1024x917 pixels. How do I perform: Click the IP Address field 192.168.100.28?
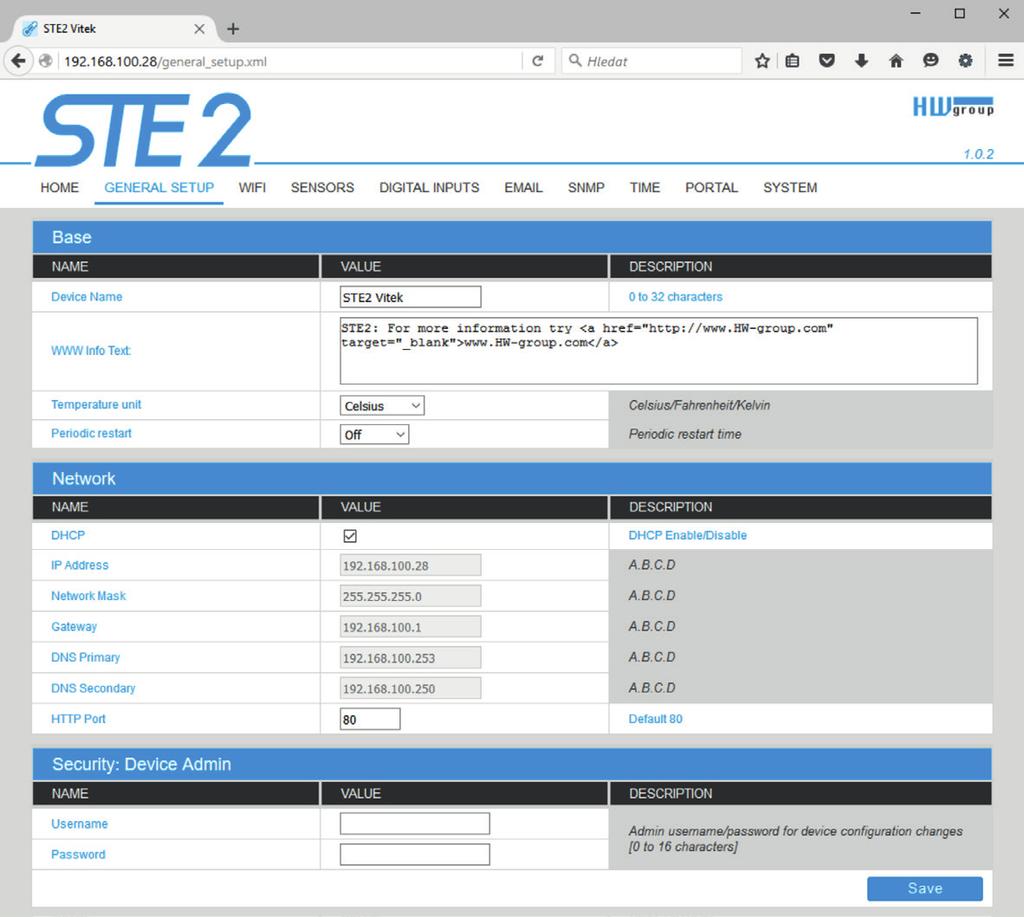click(x=410, y=566)
